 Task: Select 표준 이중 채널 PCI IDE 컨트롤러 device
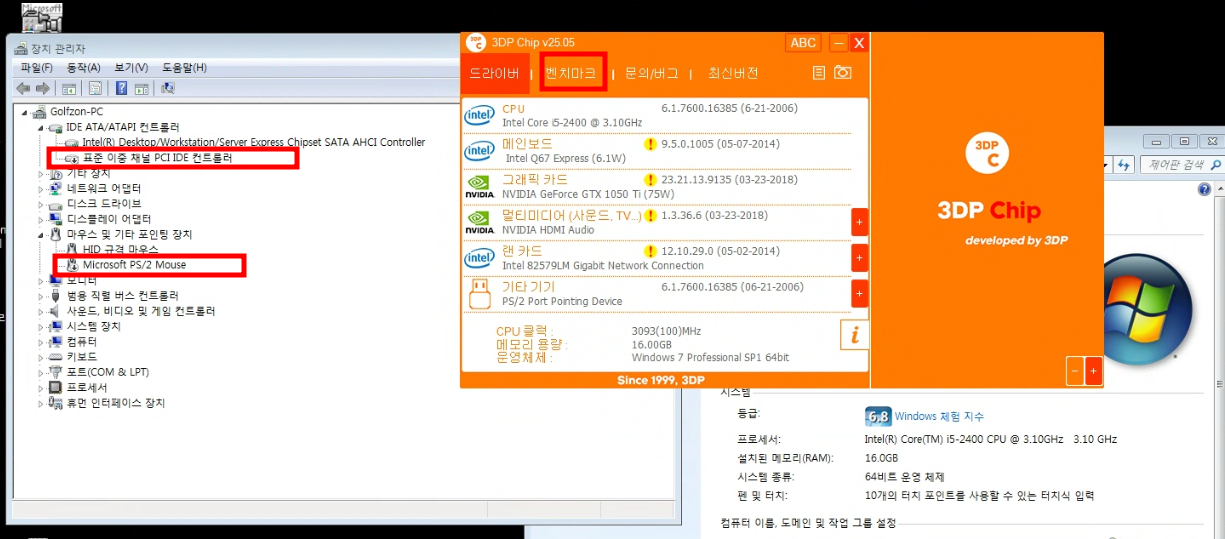click(157, 158)
